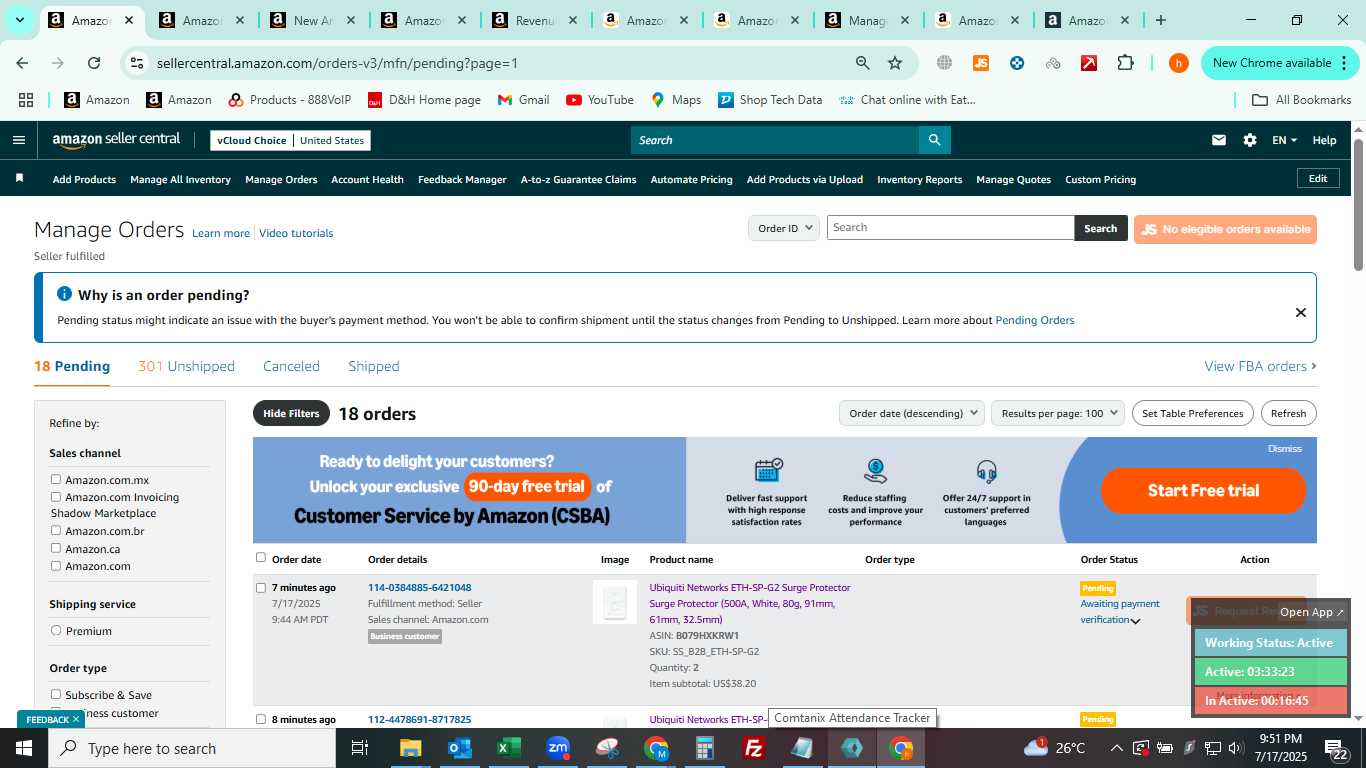The width and height of the screenshot is (1366, 768).
Task: Click the header search magnifier button
Action: point(934,140)
